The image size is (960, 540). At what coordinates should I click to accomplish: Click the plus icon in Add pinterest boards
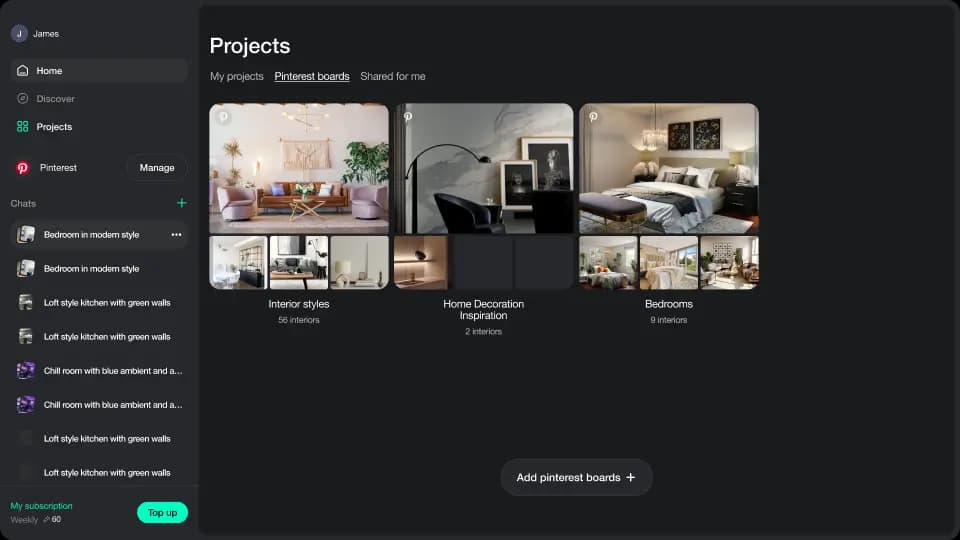(631, 478)
